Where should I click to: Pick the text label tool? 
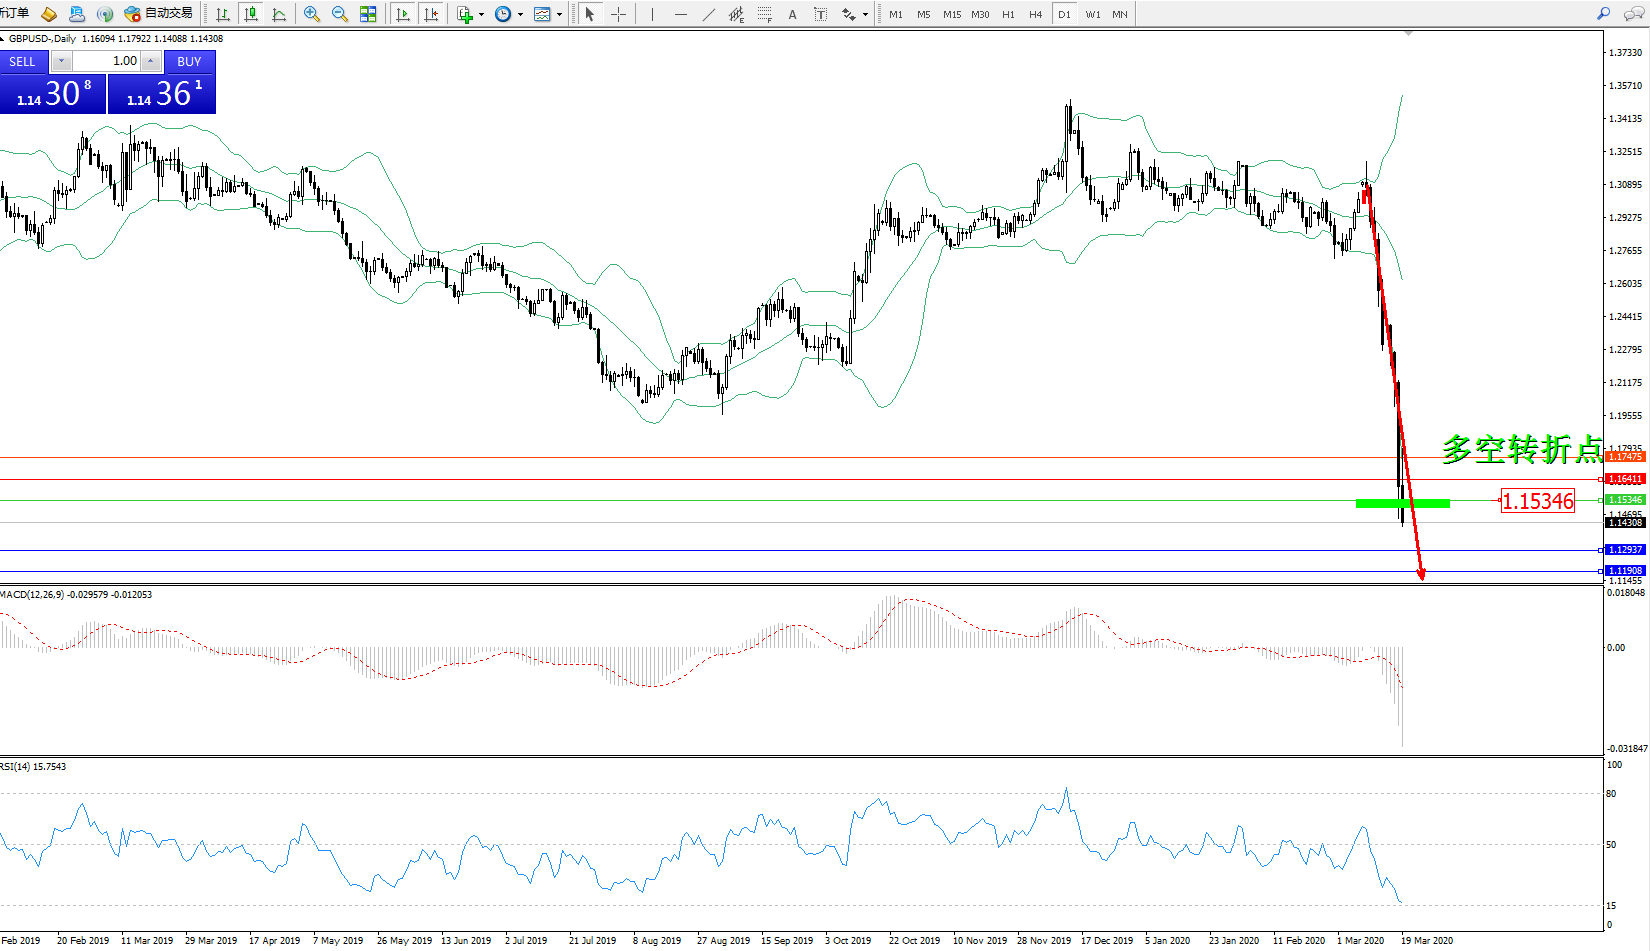[792, 14]
